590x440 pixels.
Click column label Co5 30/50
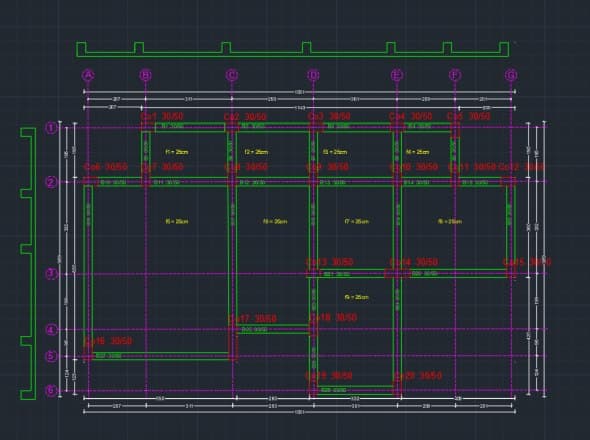[x=468, y=116]
